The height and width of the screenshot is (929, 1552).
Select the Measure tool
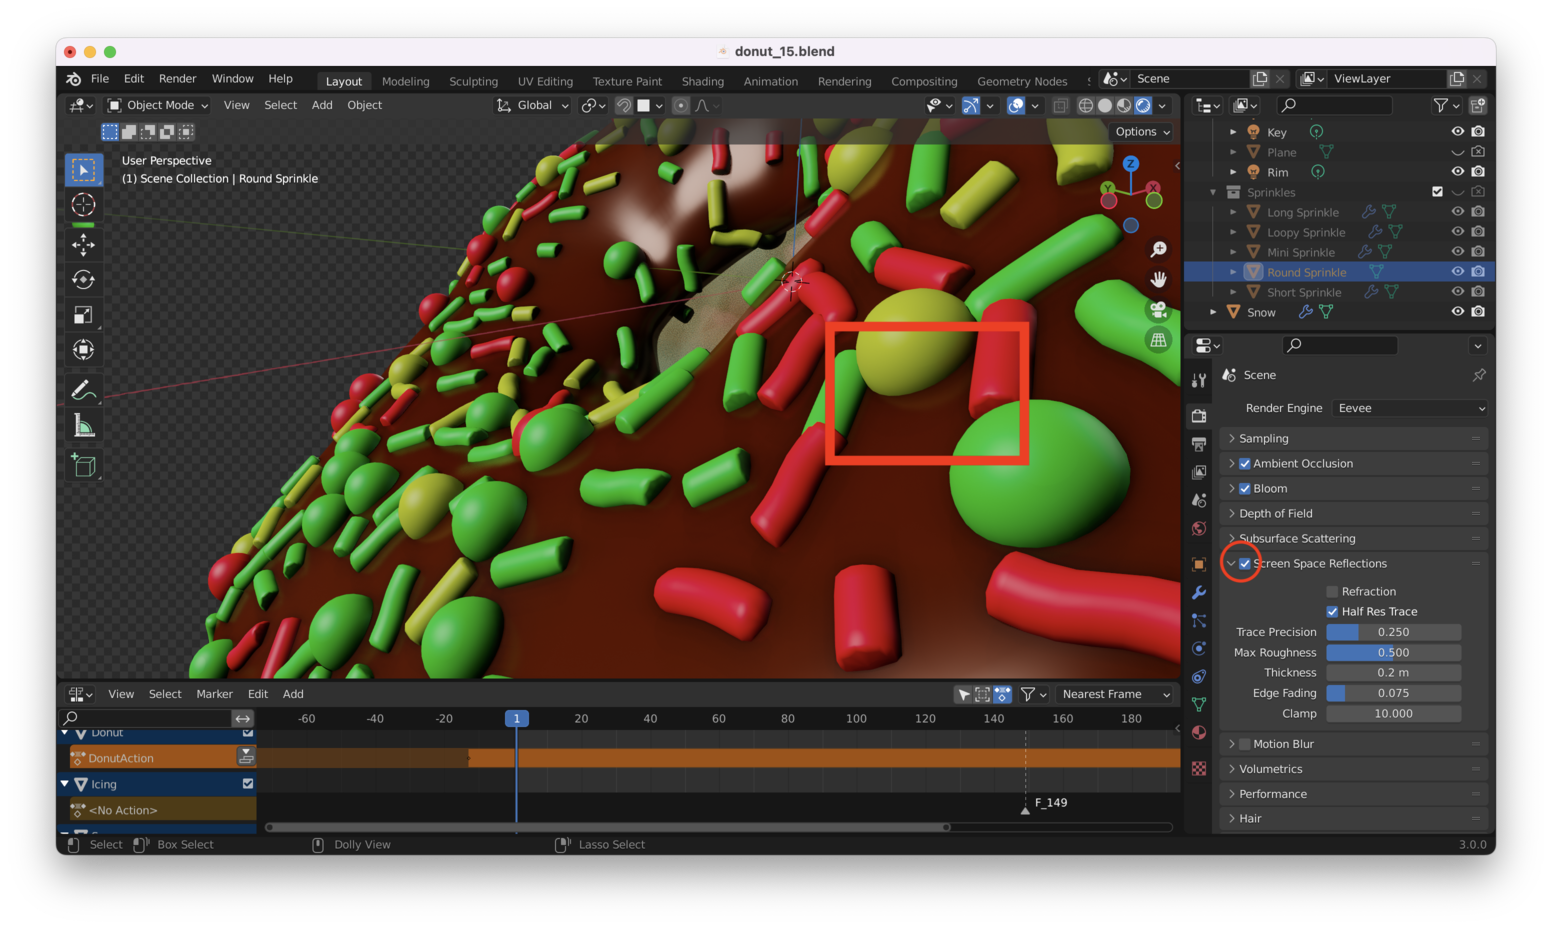coord(83,424)
